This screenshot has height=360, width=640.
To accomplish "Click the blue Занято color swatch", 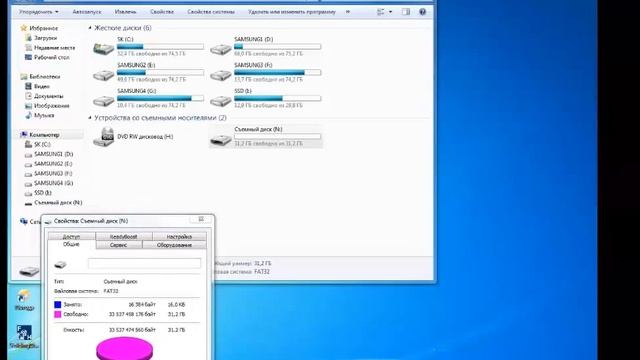I will point(58,304).
